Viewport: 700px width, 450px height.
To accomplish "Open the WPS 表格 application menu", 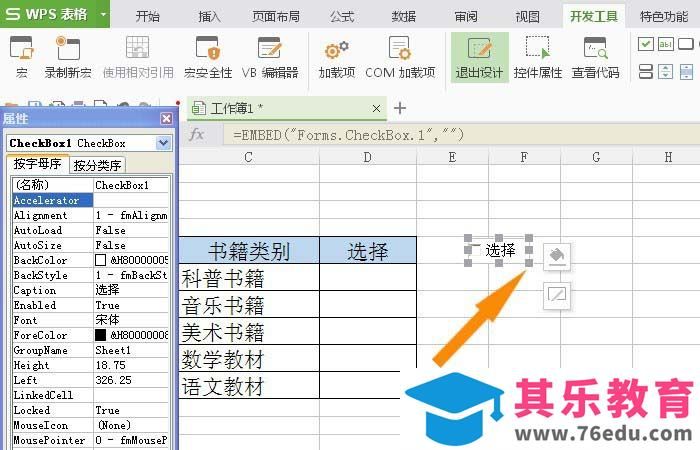I will point(54,14).
